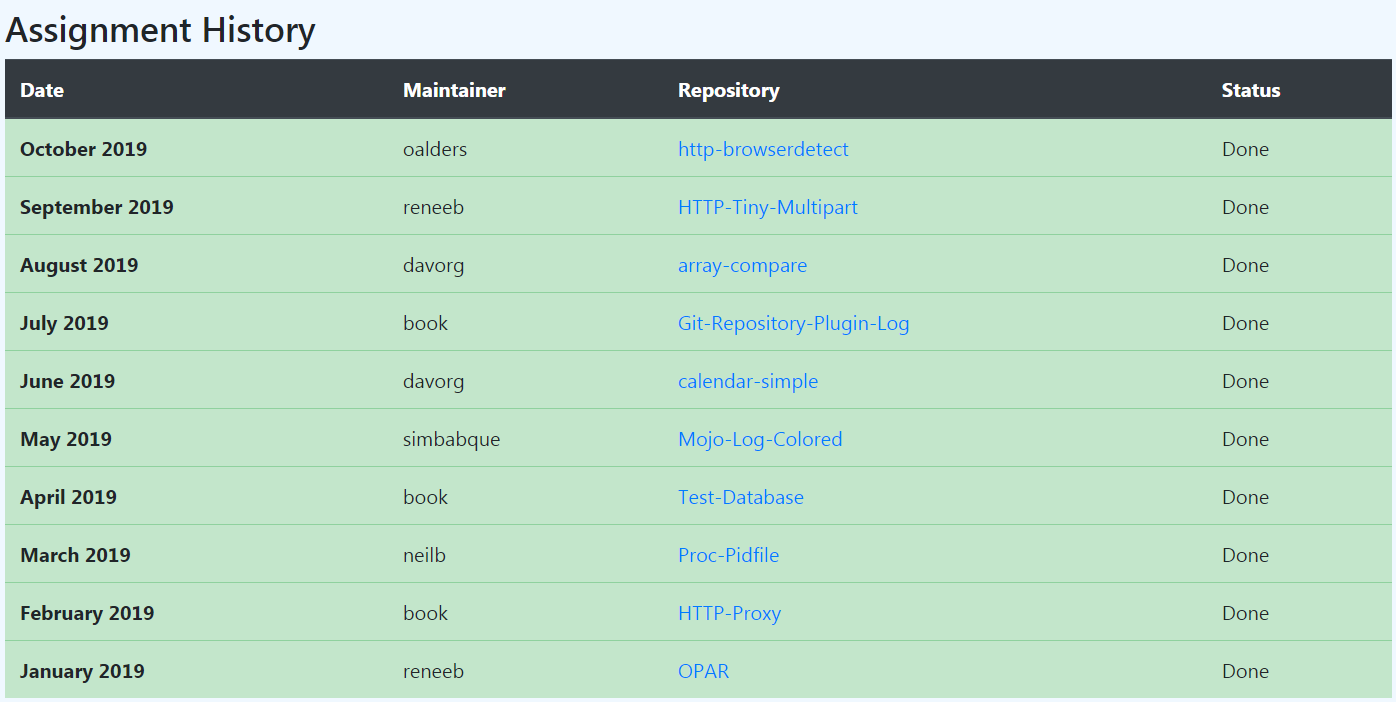Image resolution: width=1396 pixels, height=702 pixels.
Task: Click the Status column header
Action: (1251, 90)
